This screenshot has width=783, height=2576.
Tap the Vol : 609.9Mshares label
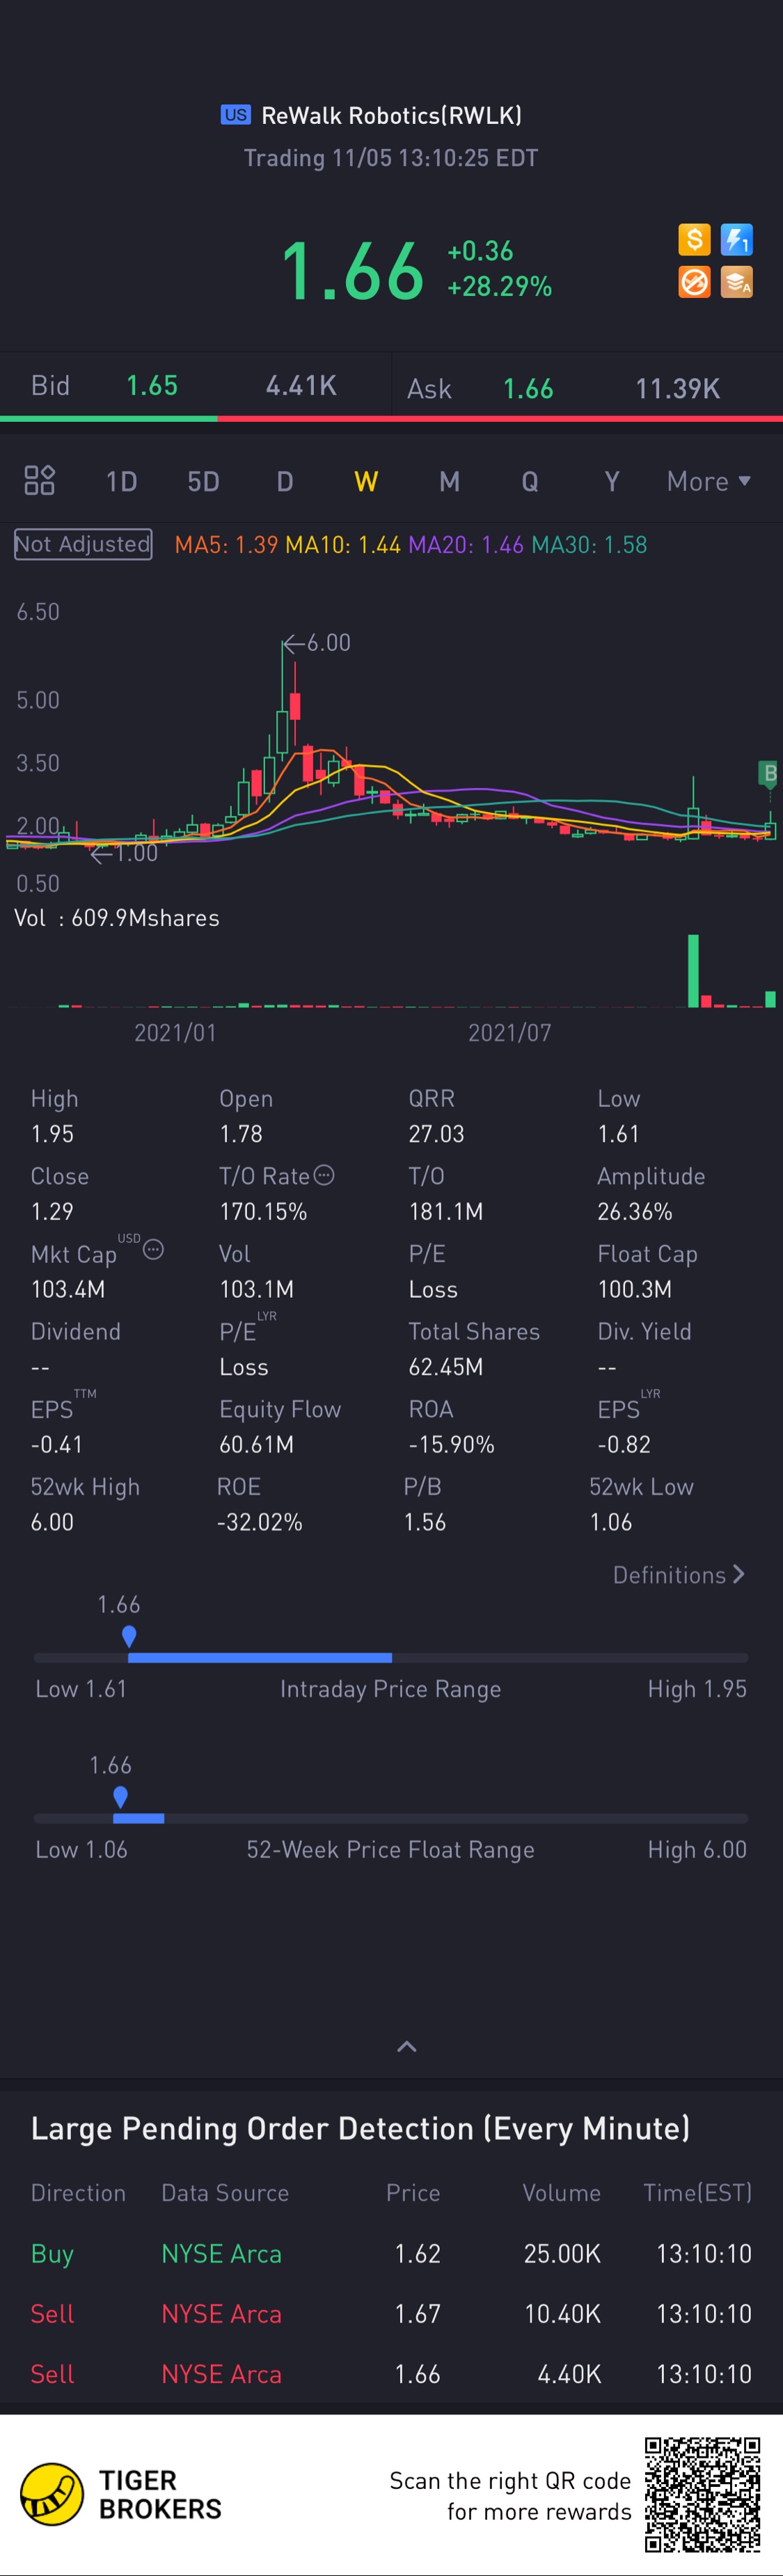click(117, 918)
